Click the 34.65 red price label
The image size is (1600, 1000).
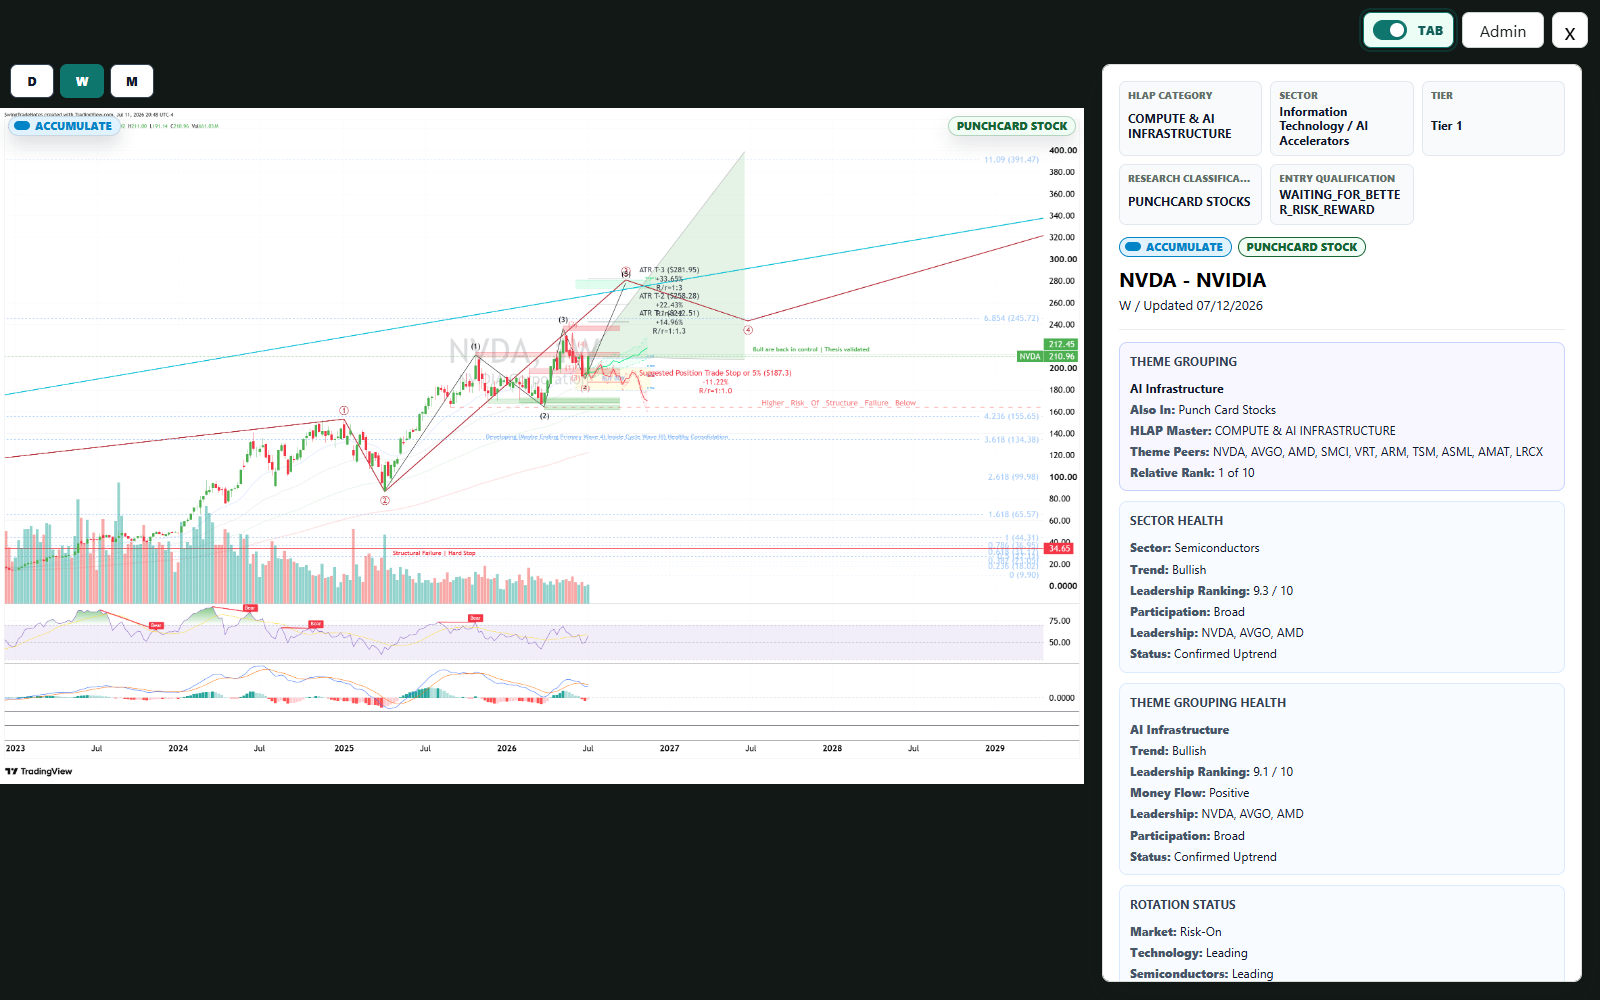(x=1059, y=548)
